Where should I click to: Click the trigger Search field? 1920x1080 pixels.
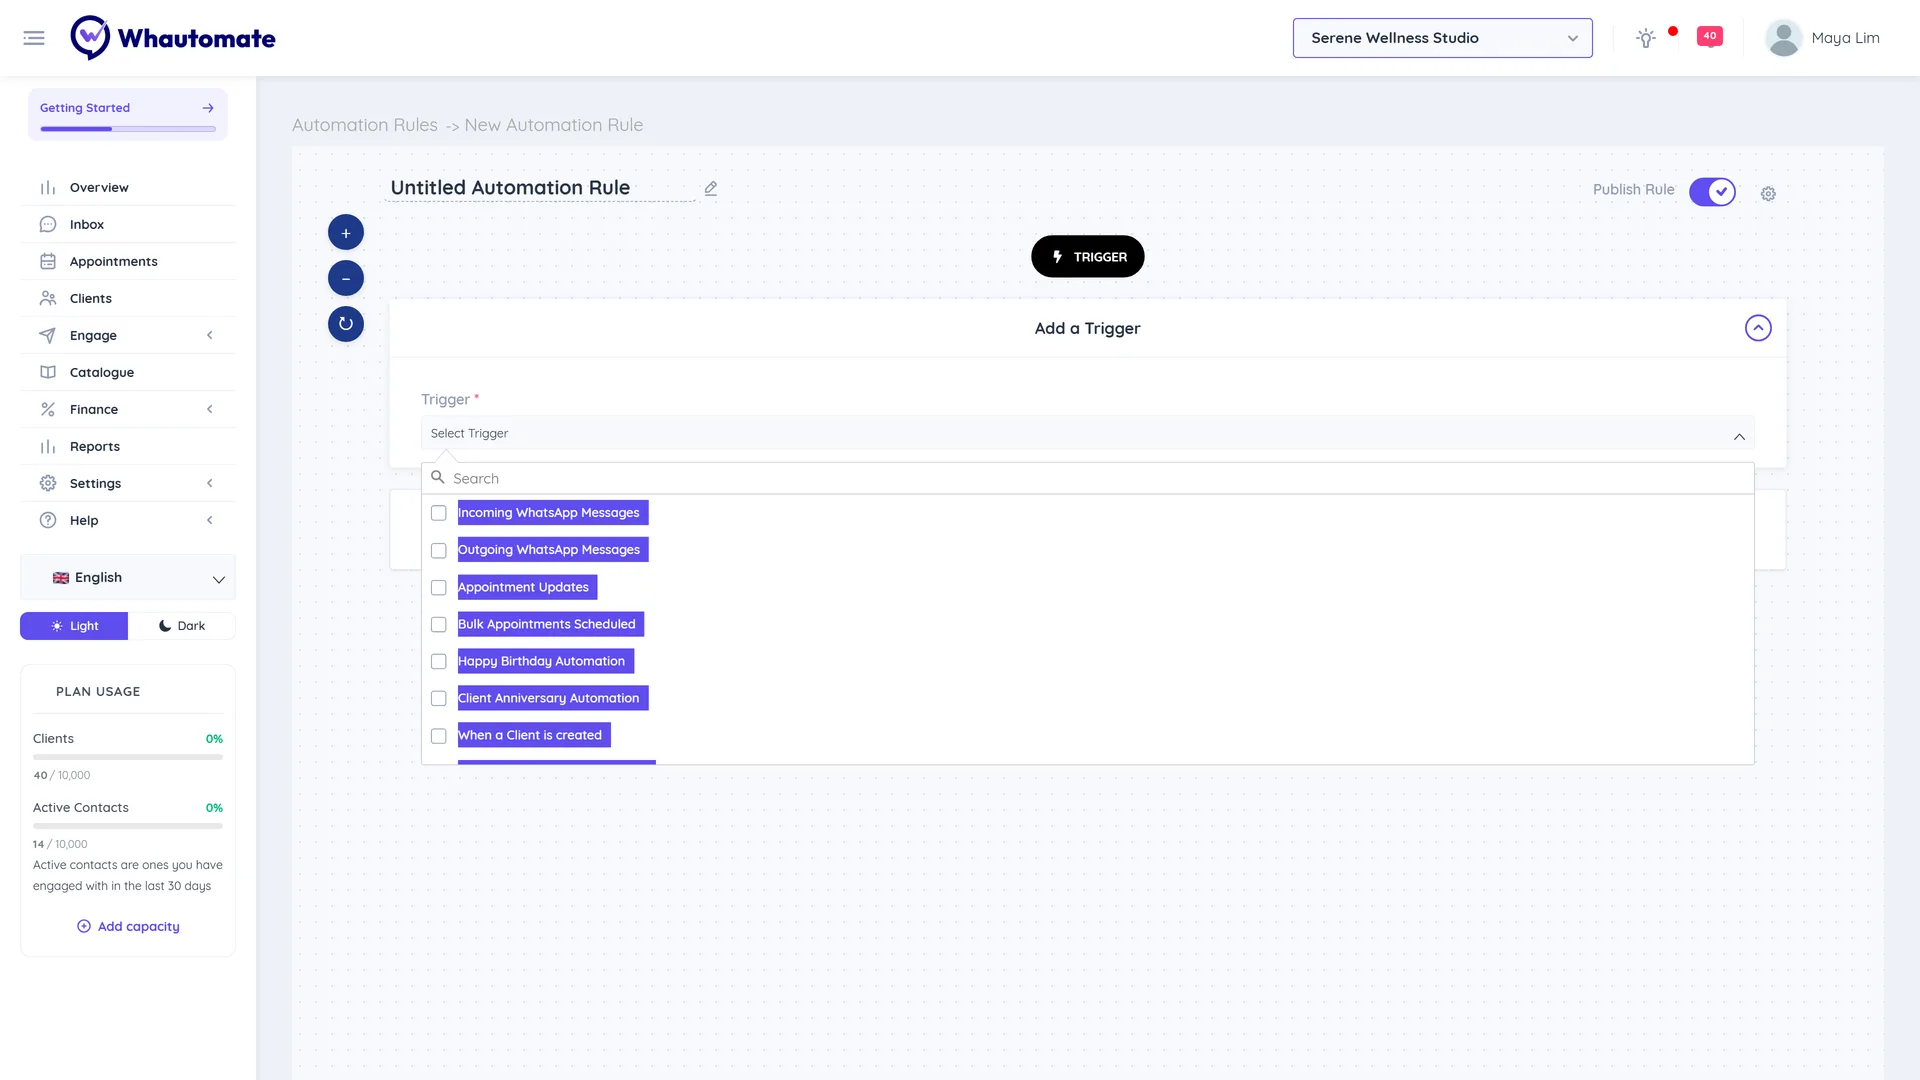(1088, 478)
